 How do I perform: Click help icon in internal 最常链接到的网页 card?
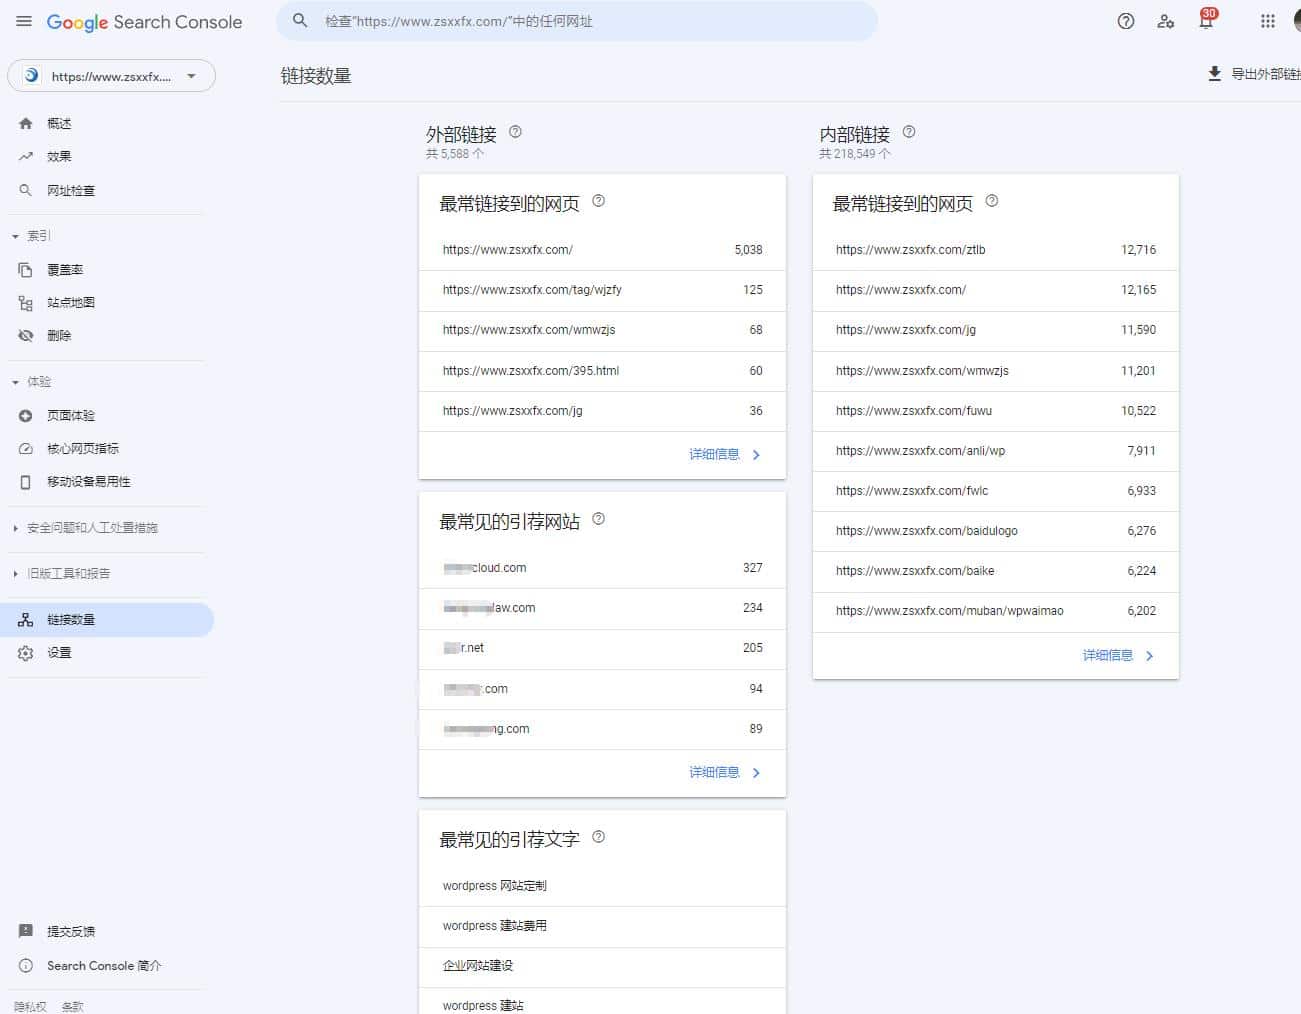point(992,201)
